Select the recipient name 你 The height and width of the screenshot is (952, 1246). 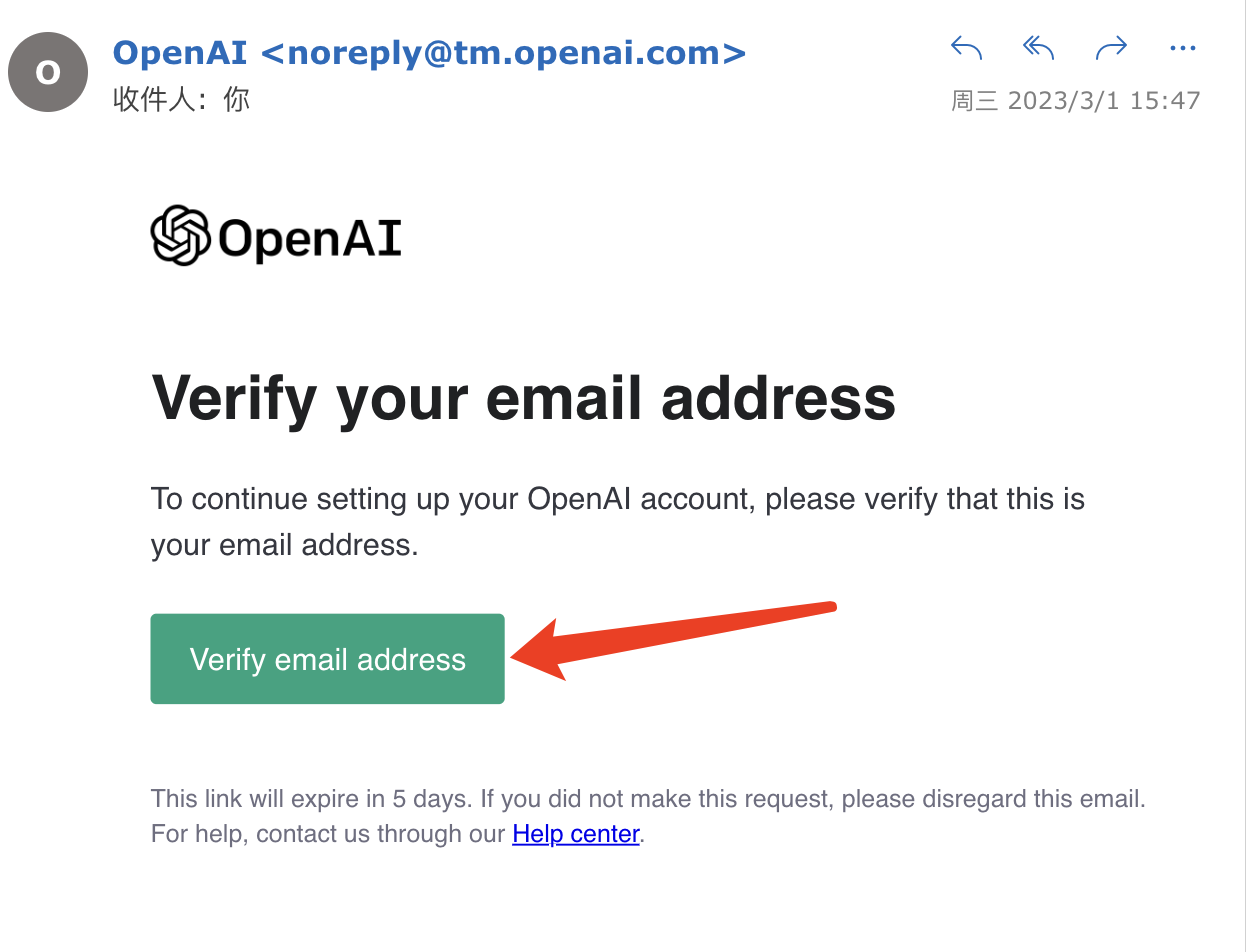point(236,100)
